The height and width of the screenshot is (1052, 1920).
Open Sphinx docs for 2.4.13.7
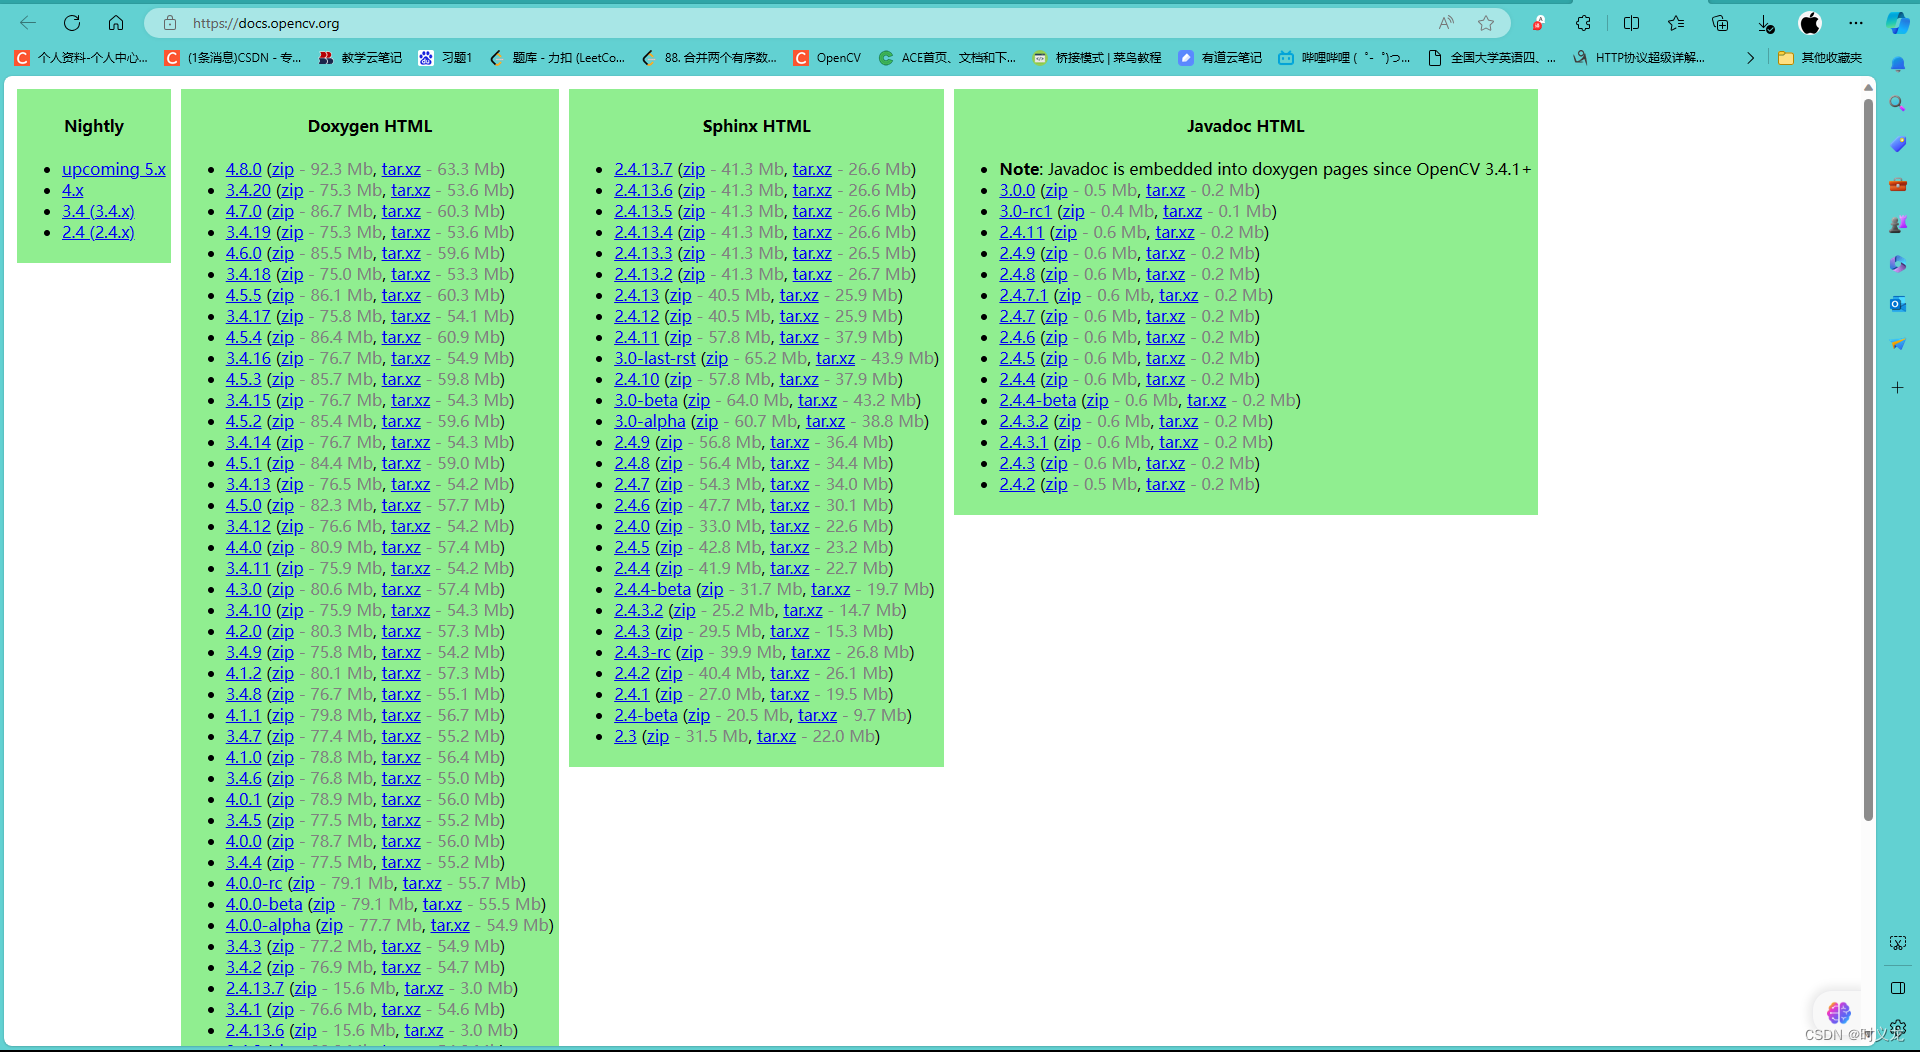tap(643, 169)
